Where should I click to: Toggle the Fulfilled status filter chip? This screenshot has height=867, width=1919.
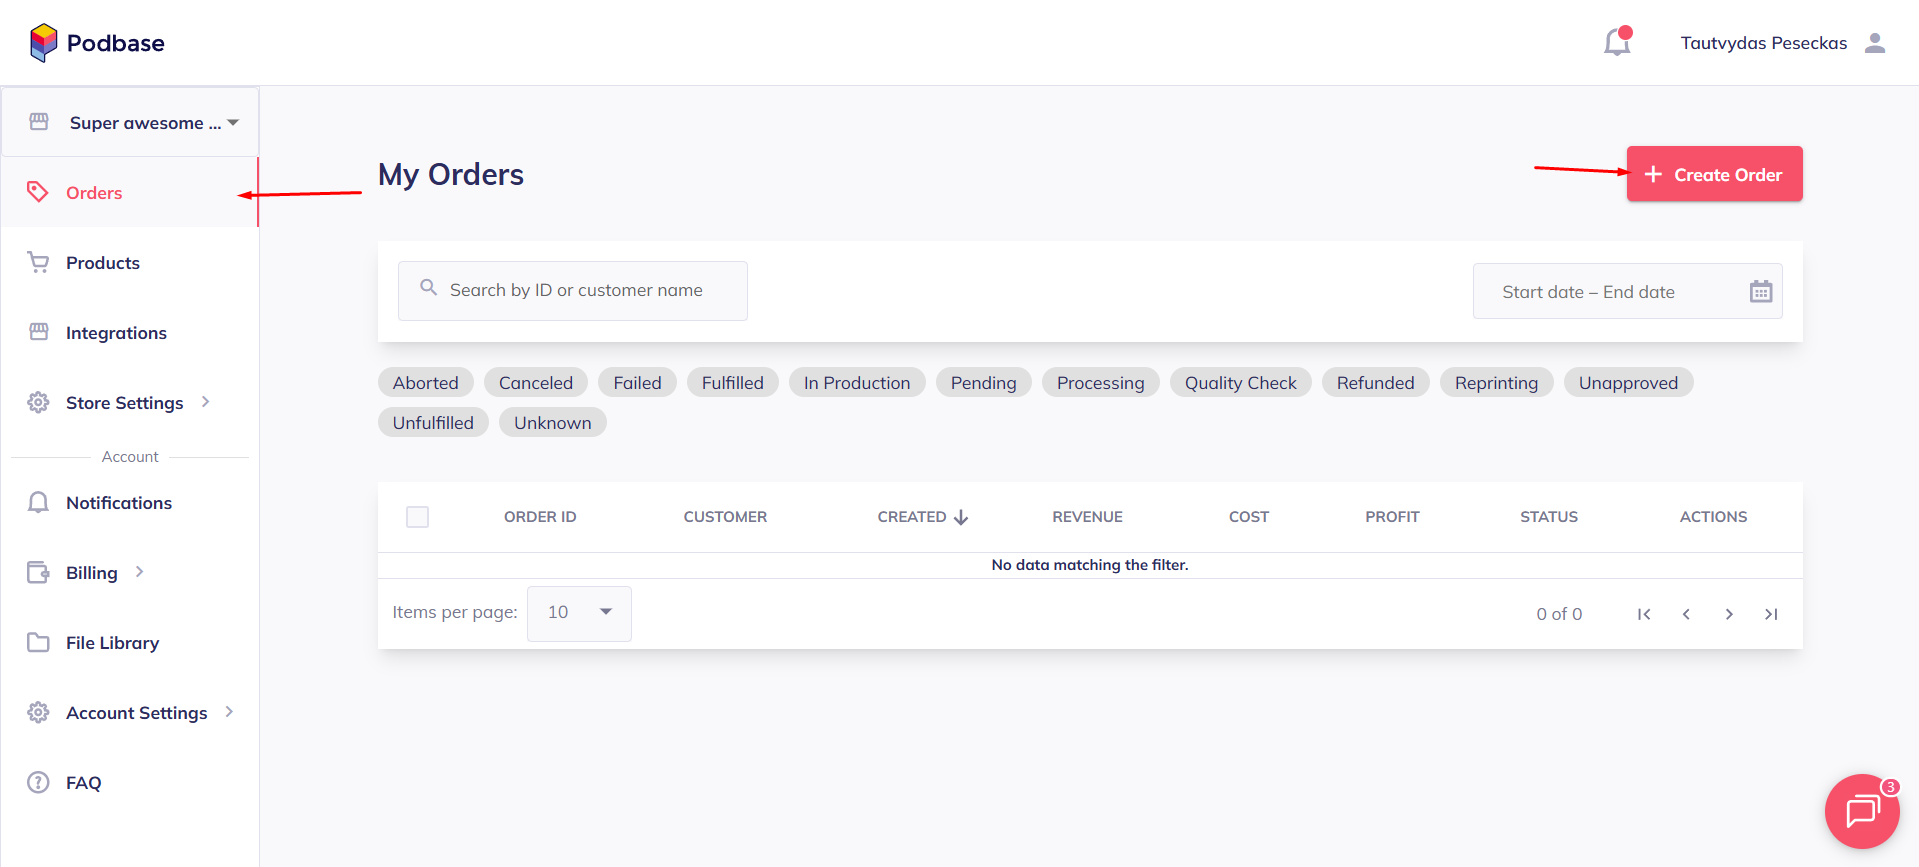732,383
